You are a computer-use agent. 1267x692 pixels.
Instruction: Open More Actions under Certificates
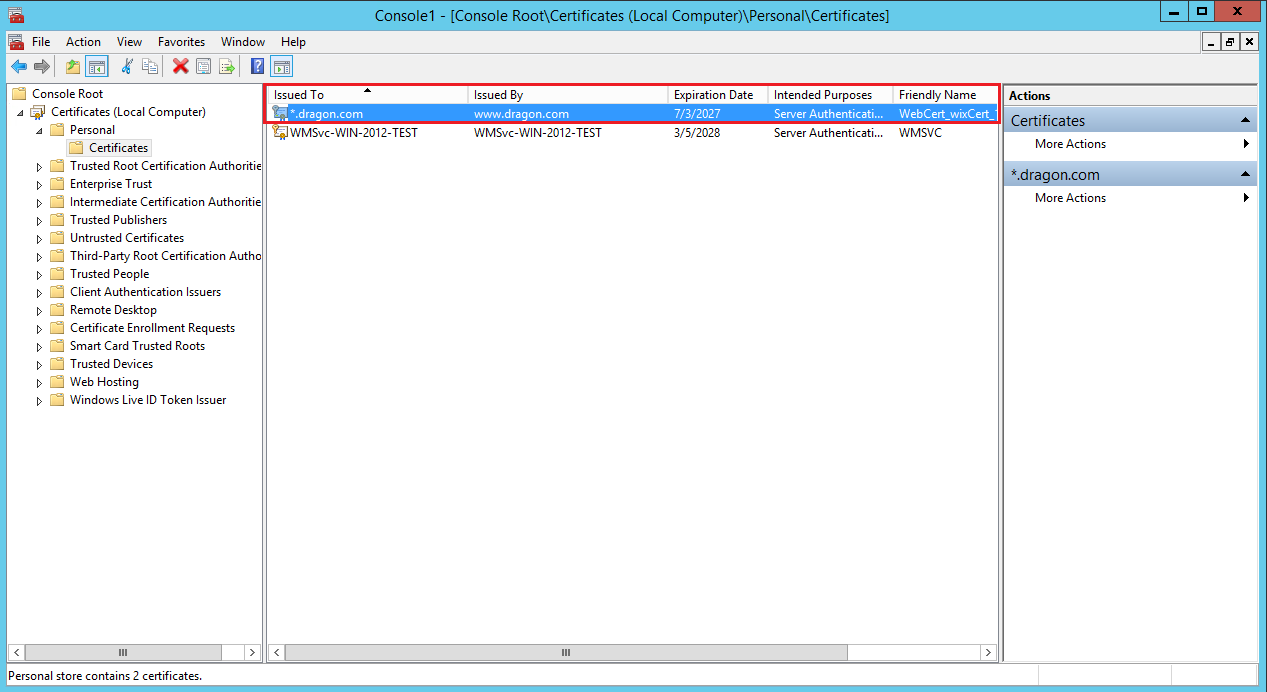click(x=1130, y=144)
